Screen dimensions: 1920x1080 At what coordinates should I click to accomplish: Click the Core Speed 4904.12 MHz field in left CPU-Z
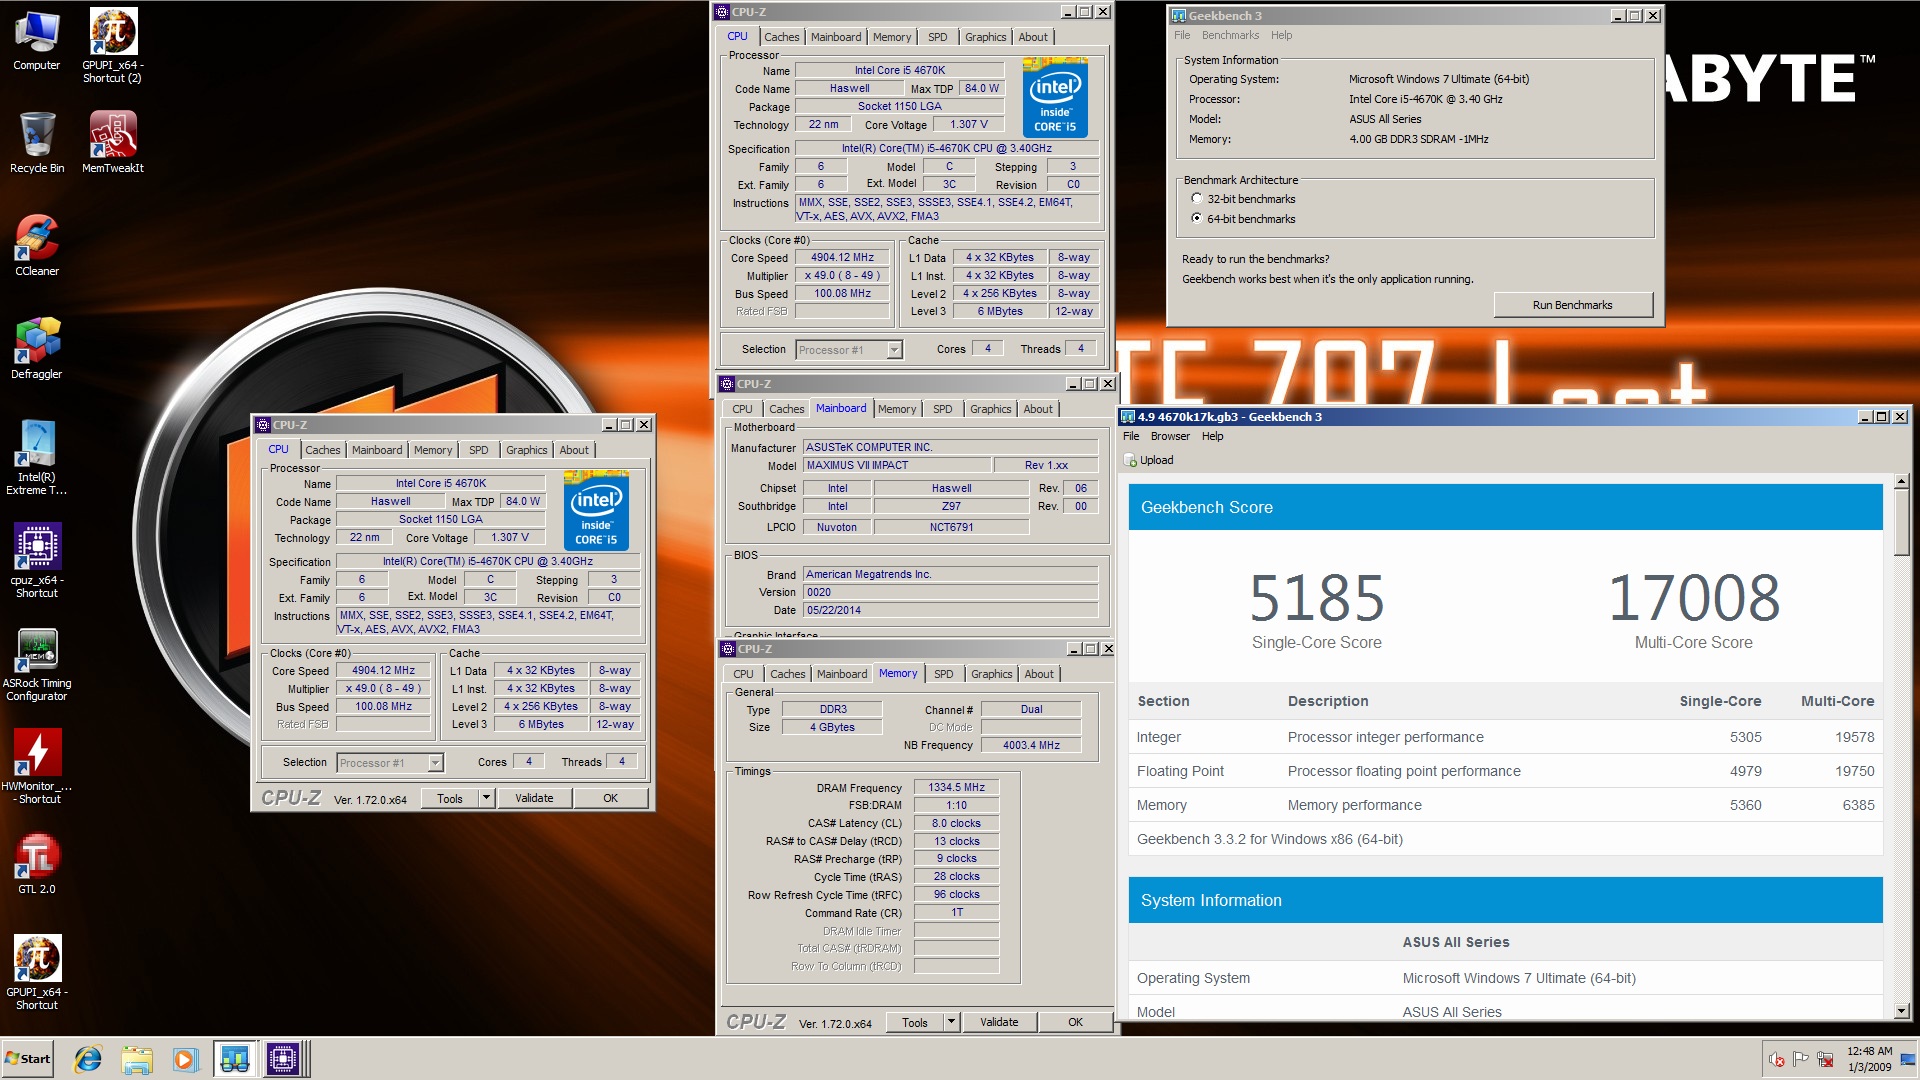pos(383,671)
